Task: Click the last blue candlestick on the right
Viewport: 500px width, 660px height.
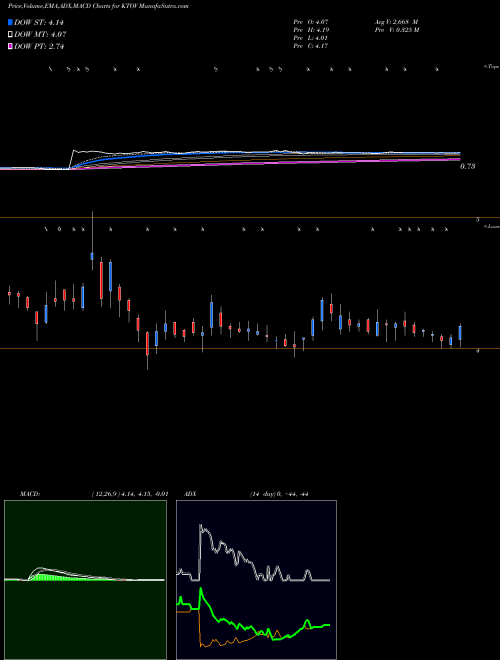Action: [460, 333]
